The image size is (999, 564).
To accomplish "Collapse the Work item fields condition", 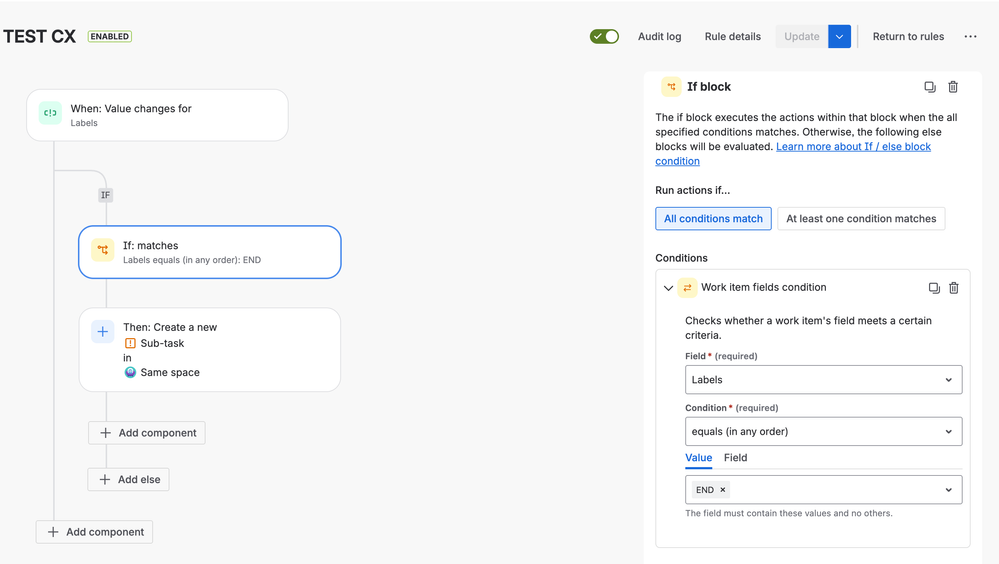I will click(x=668, y=288).
